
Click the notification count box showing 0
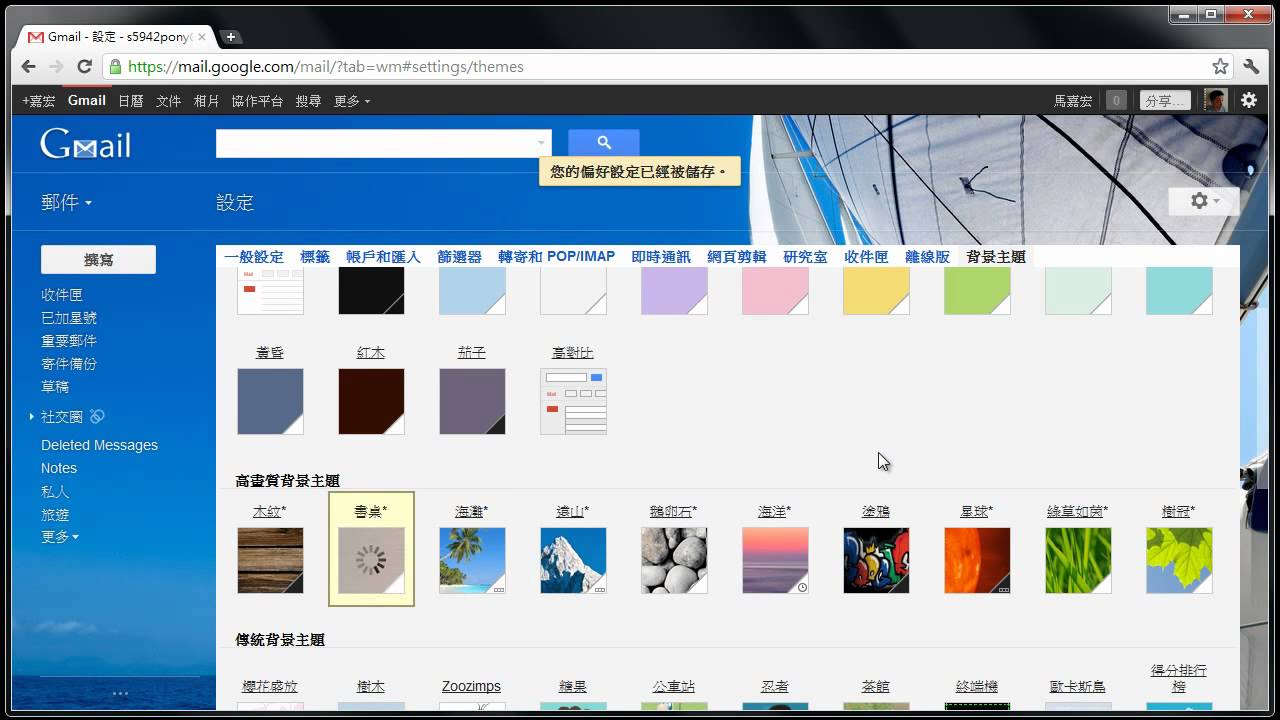[x=1116, y=100]
